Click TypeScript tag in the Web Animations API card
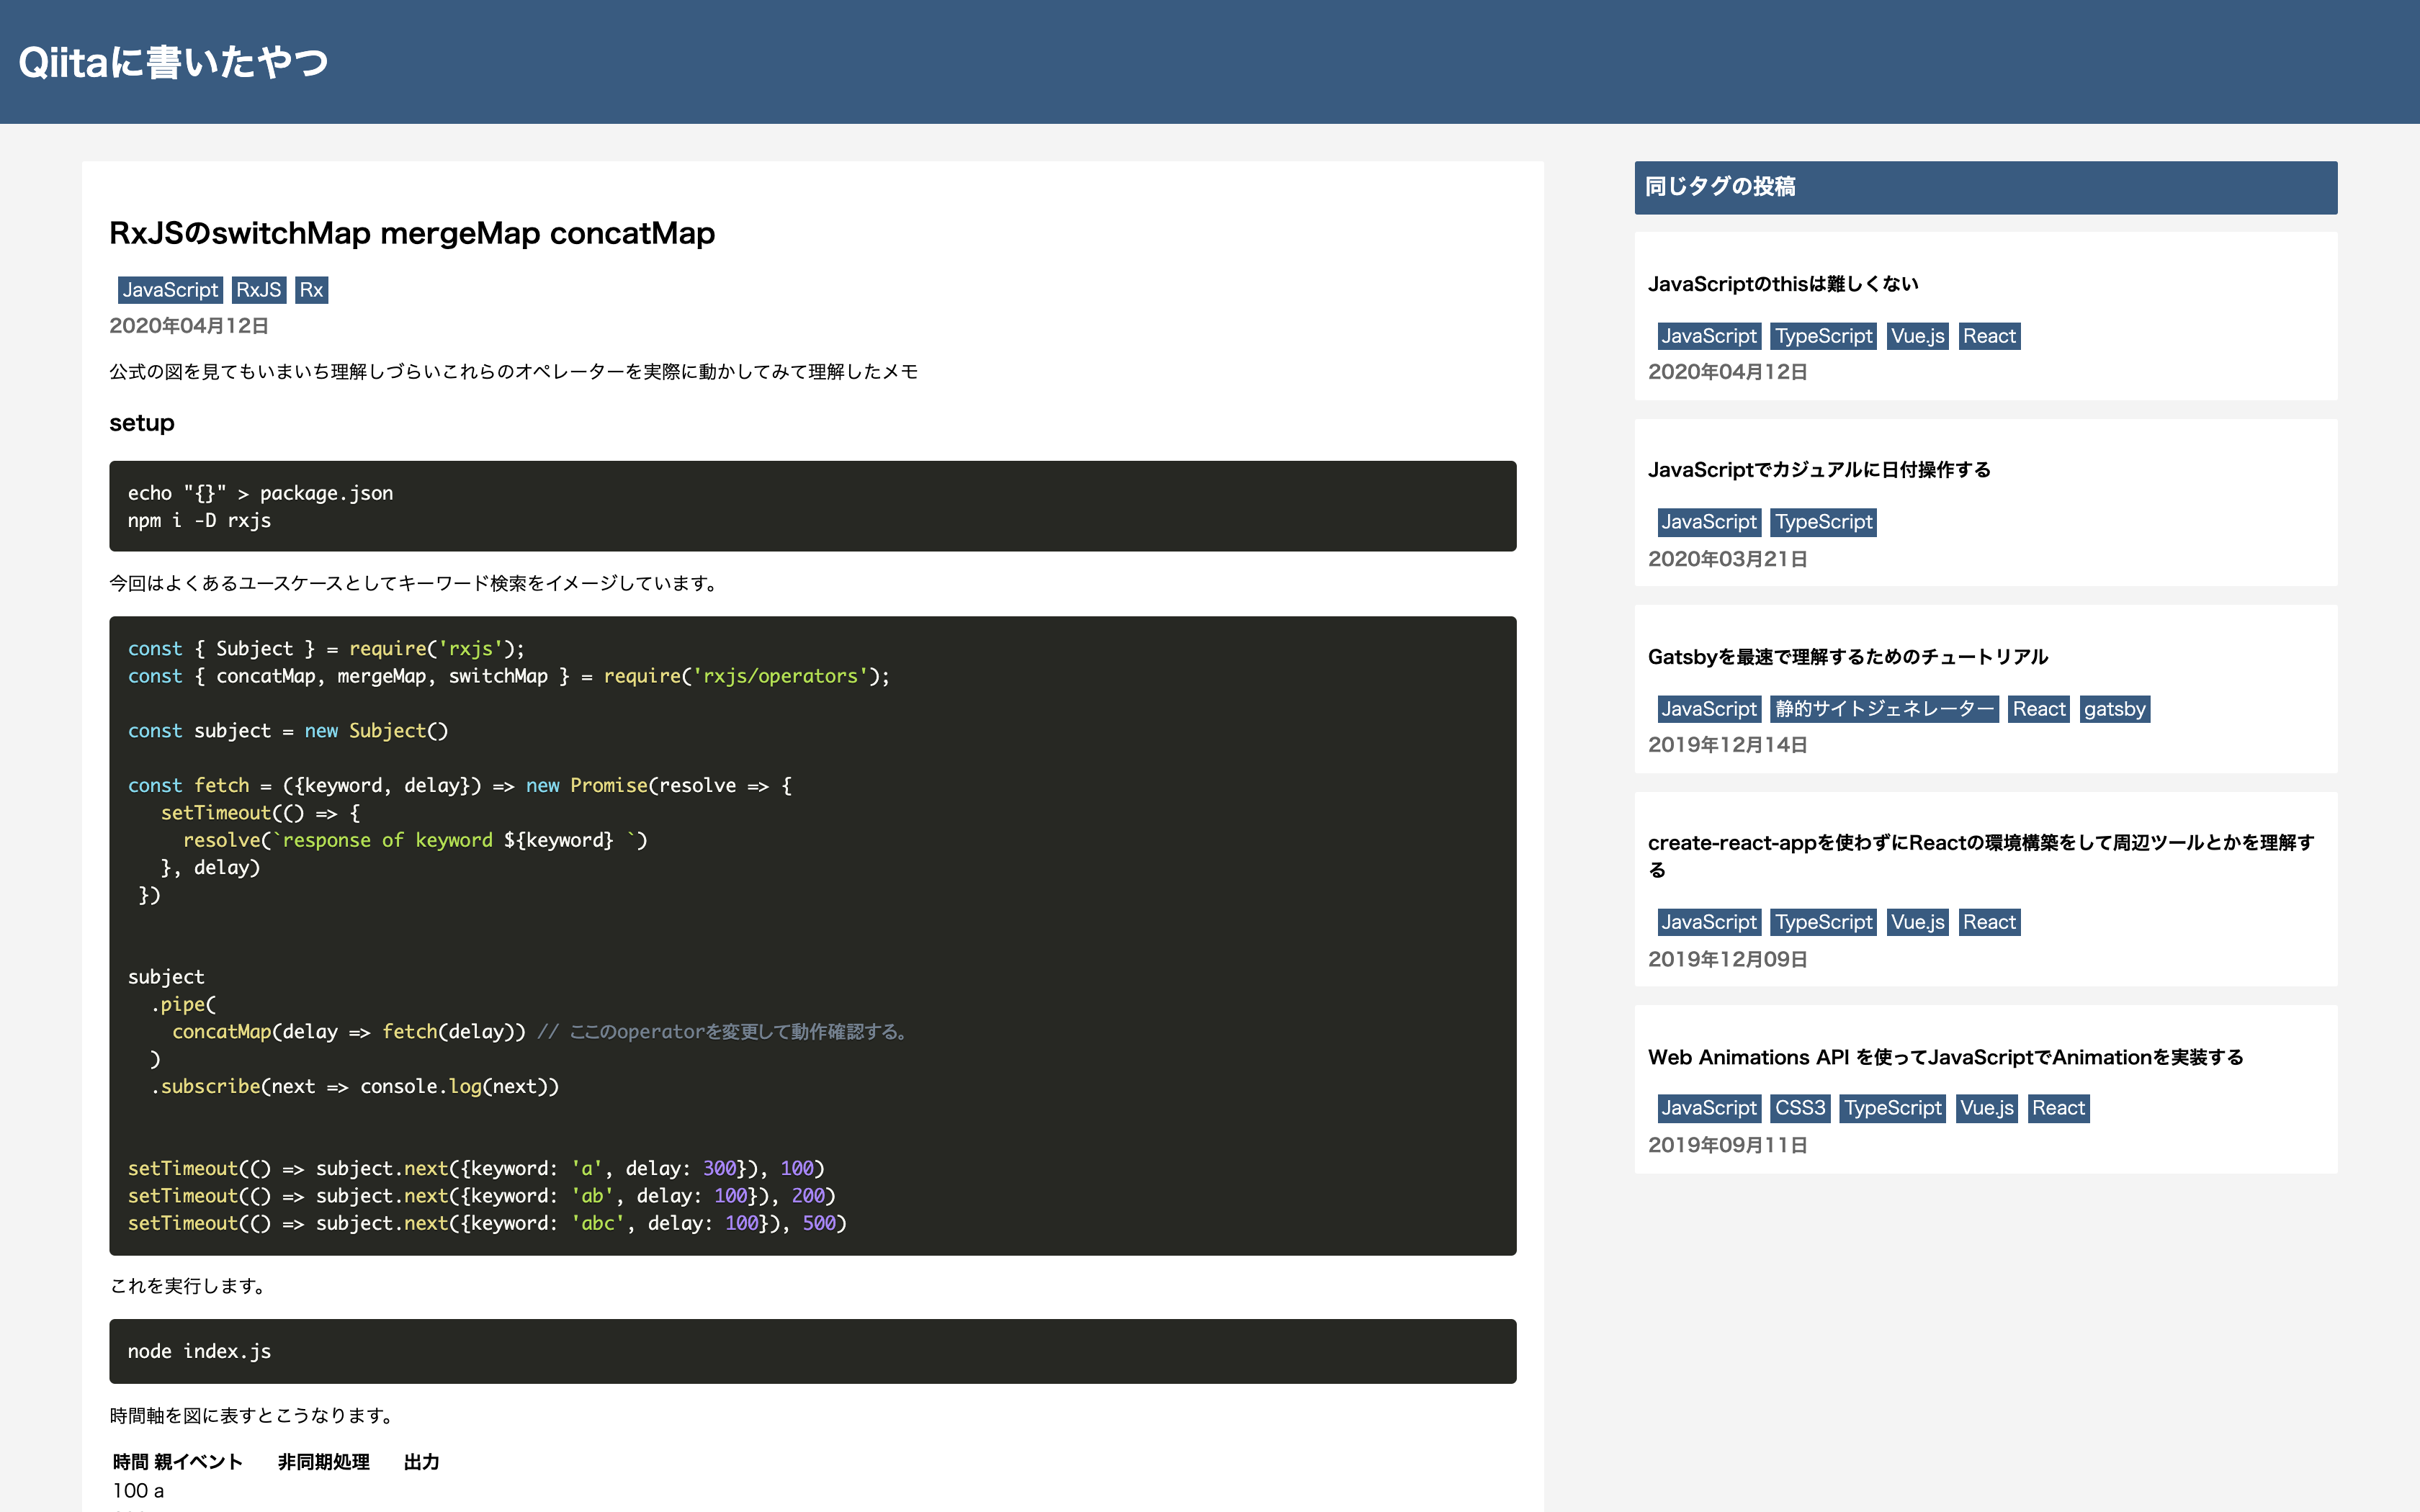Image resolution: width=2420 pixels, height=1512 pixels. click(x=1893, y=1108)
